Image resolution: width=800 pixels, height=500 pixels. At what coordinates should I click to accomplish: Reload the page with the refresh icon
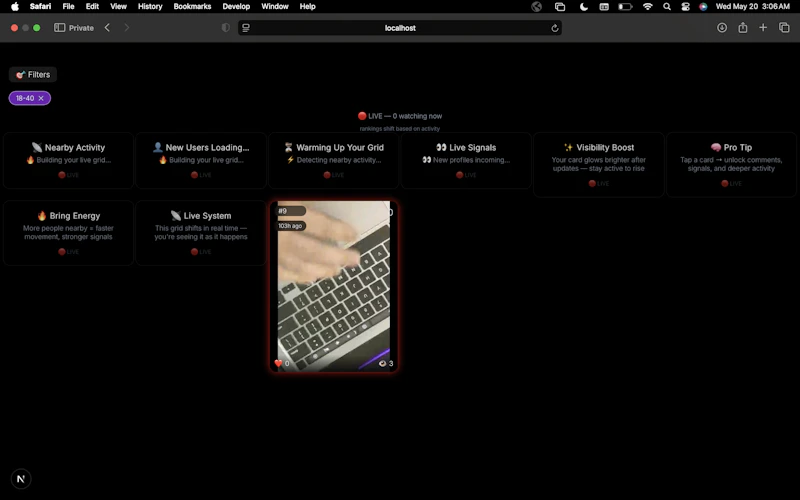[555, 28]
